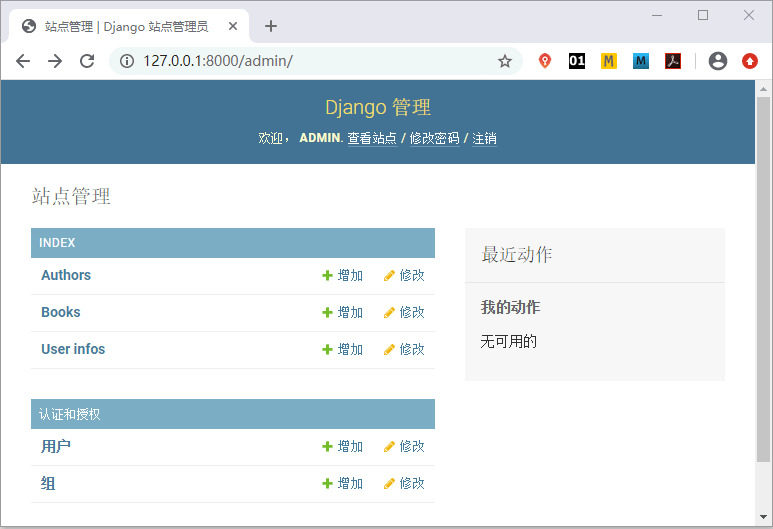This screenshot has height=529, width=773.
Task: Log out via the 注销 link
Action: coord(484,139)
